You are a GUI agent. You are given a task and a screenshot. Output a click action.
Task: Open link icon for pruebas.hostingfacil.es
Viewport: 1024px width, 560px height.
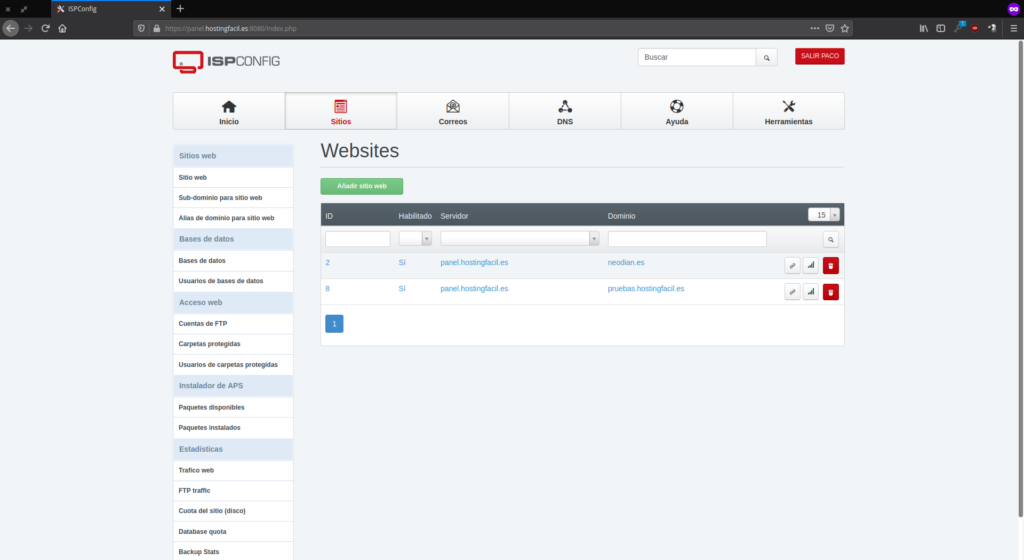click(792, 292)
